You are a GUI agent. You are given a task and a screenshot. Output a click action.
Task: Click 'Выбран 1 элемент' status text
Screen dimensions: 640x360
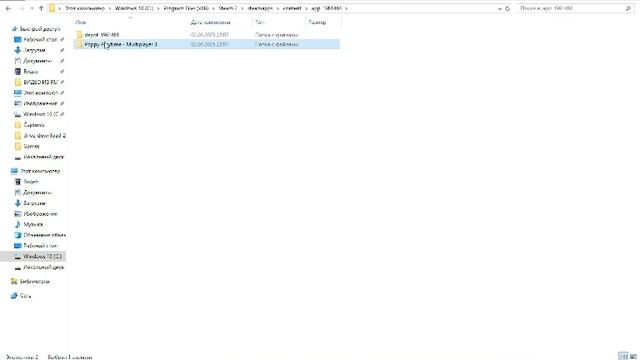(x=70, y=357)
